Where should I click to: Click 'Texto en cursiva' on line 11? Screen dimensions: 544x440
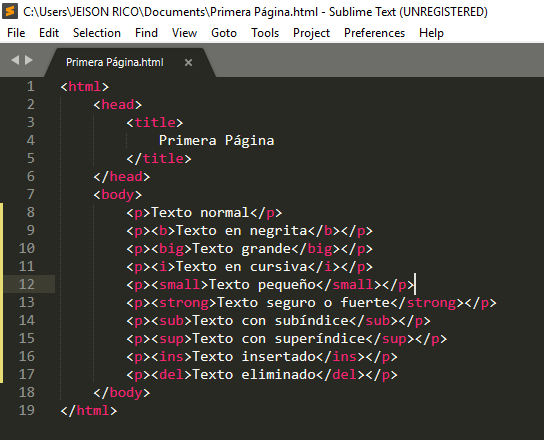coord(241,267)
